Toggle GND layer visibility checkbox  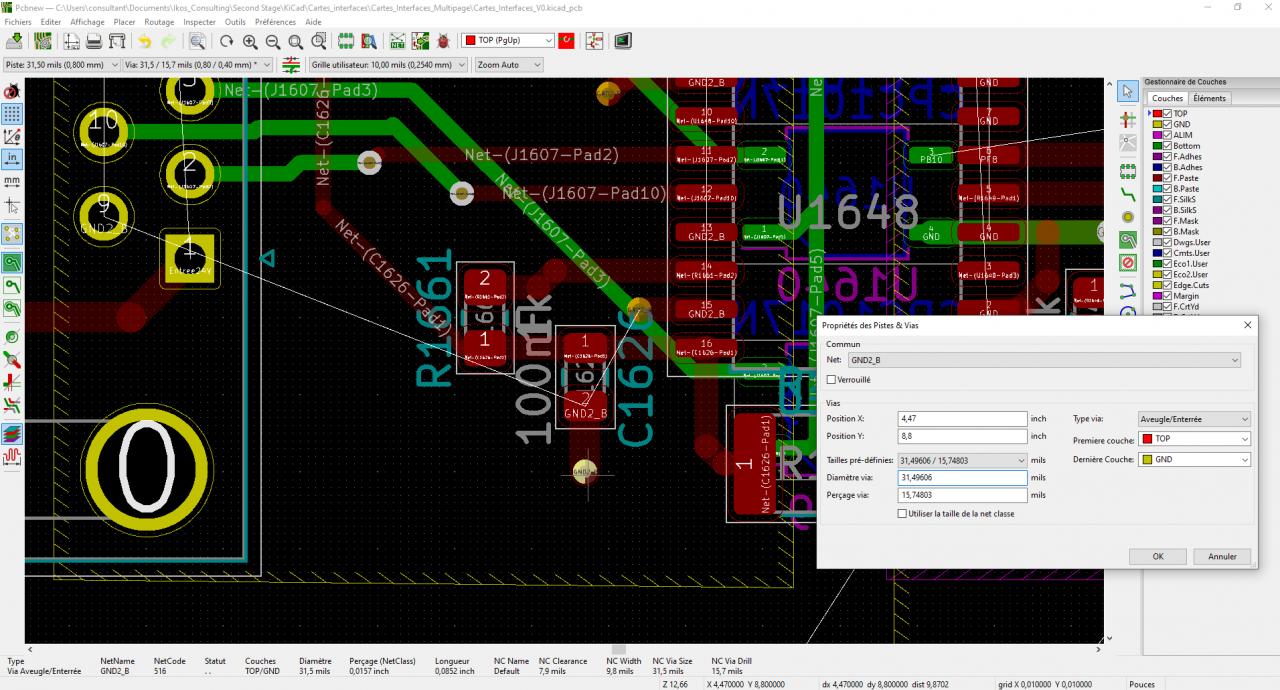(1168, 125)
